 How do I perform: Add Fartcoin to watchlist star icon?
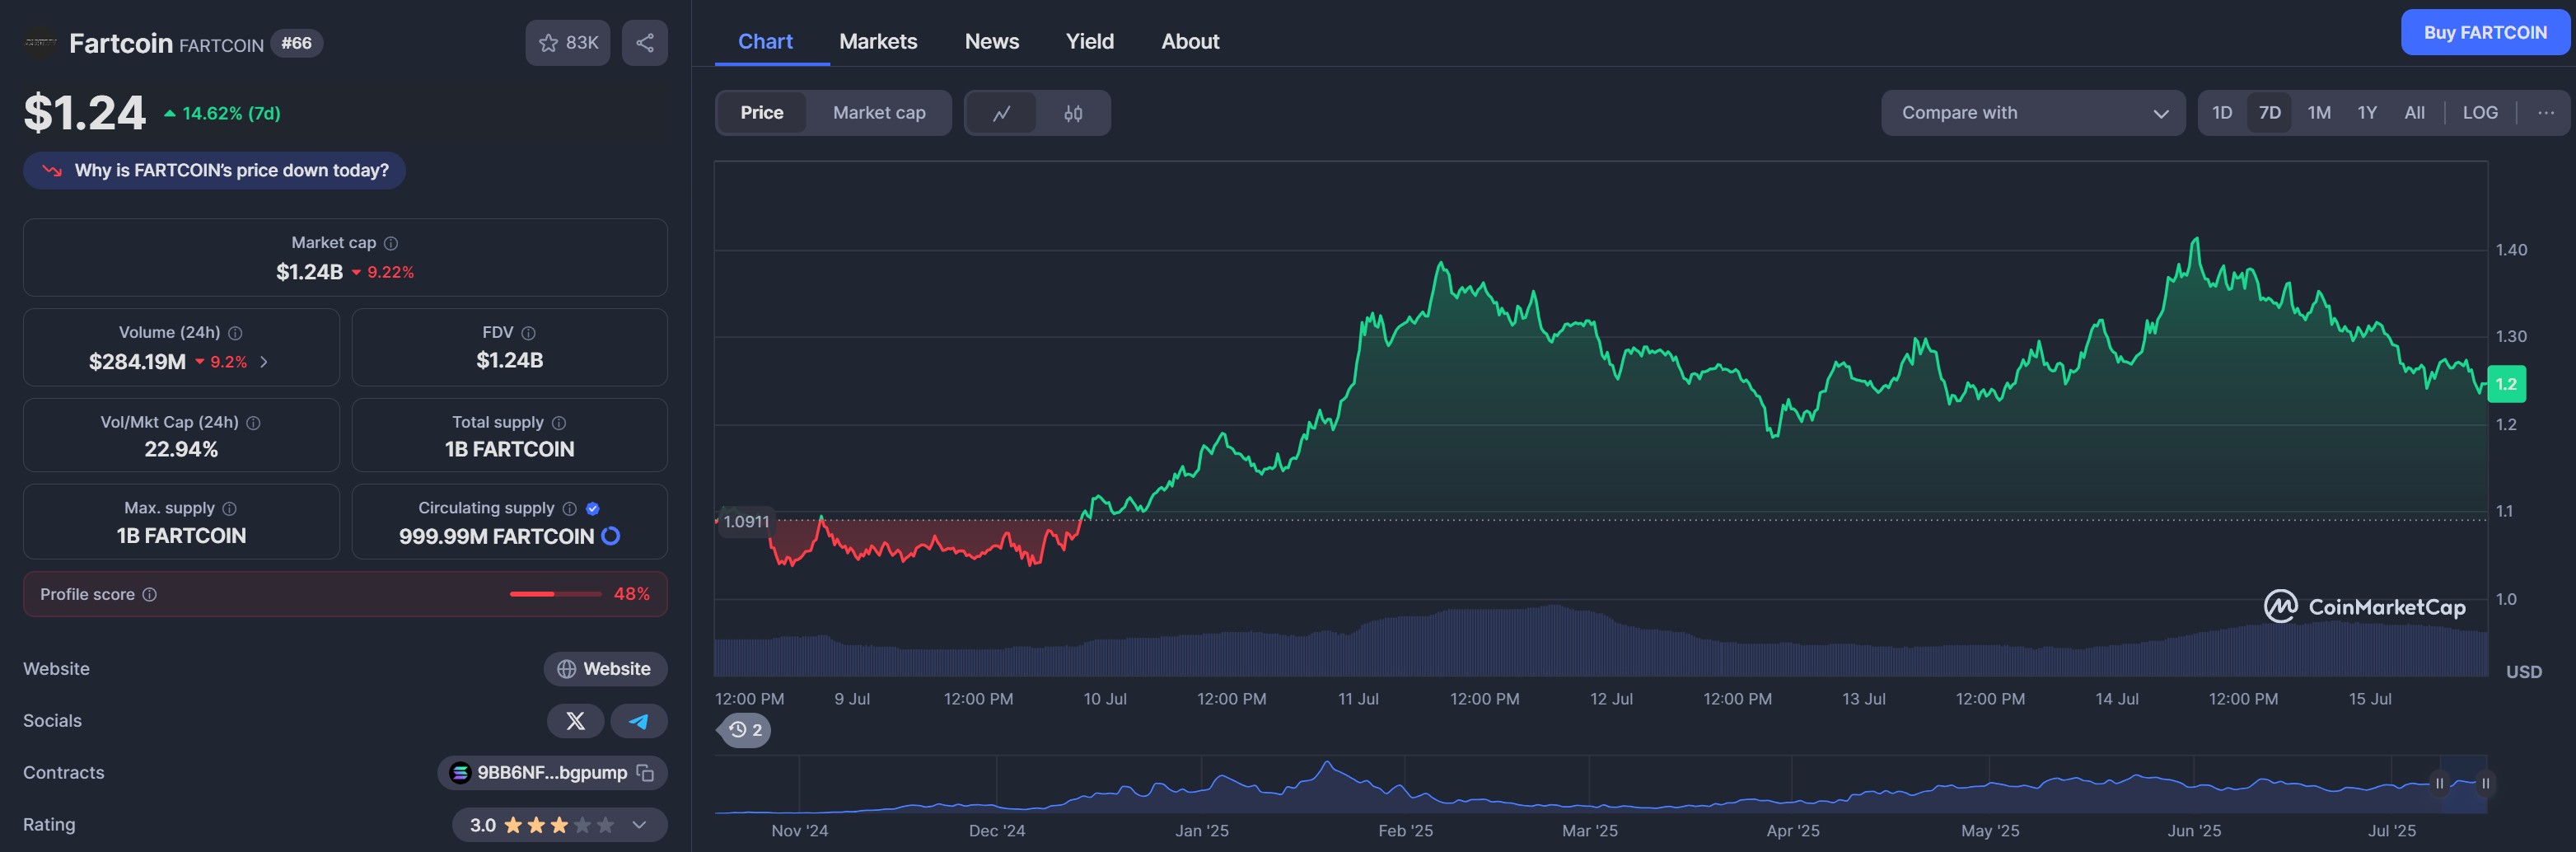[x=548, y=43]
